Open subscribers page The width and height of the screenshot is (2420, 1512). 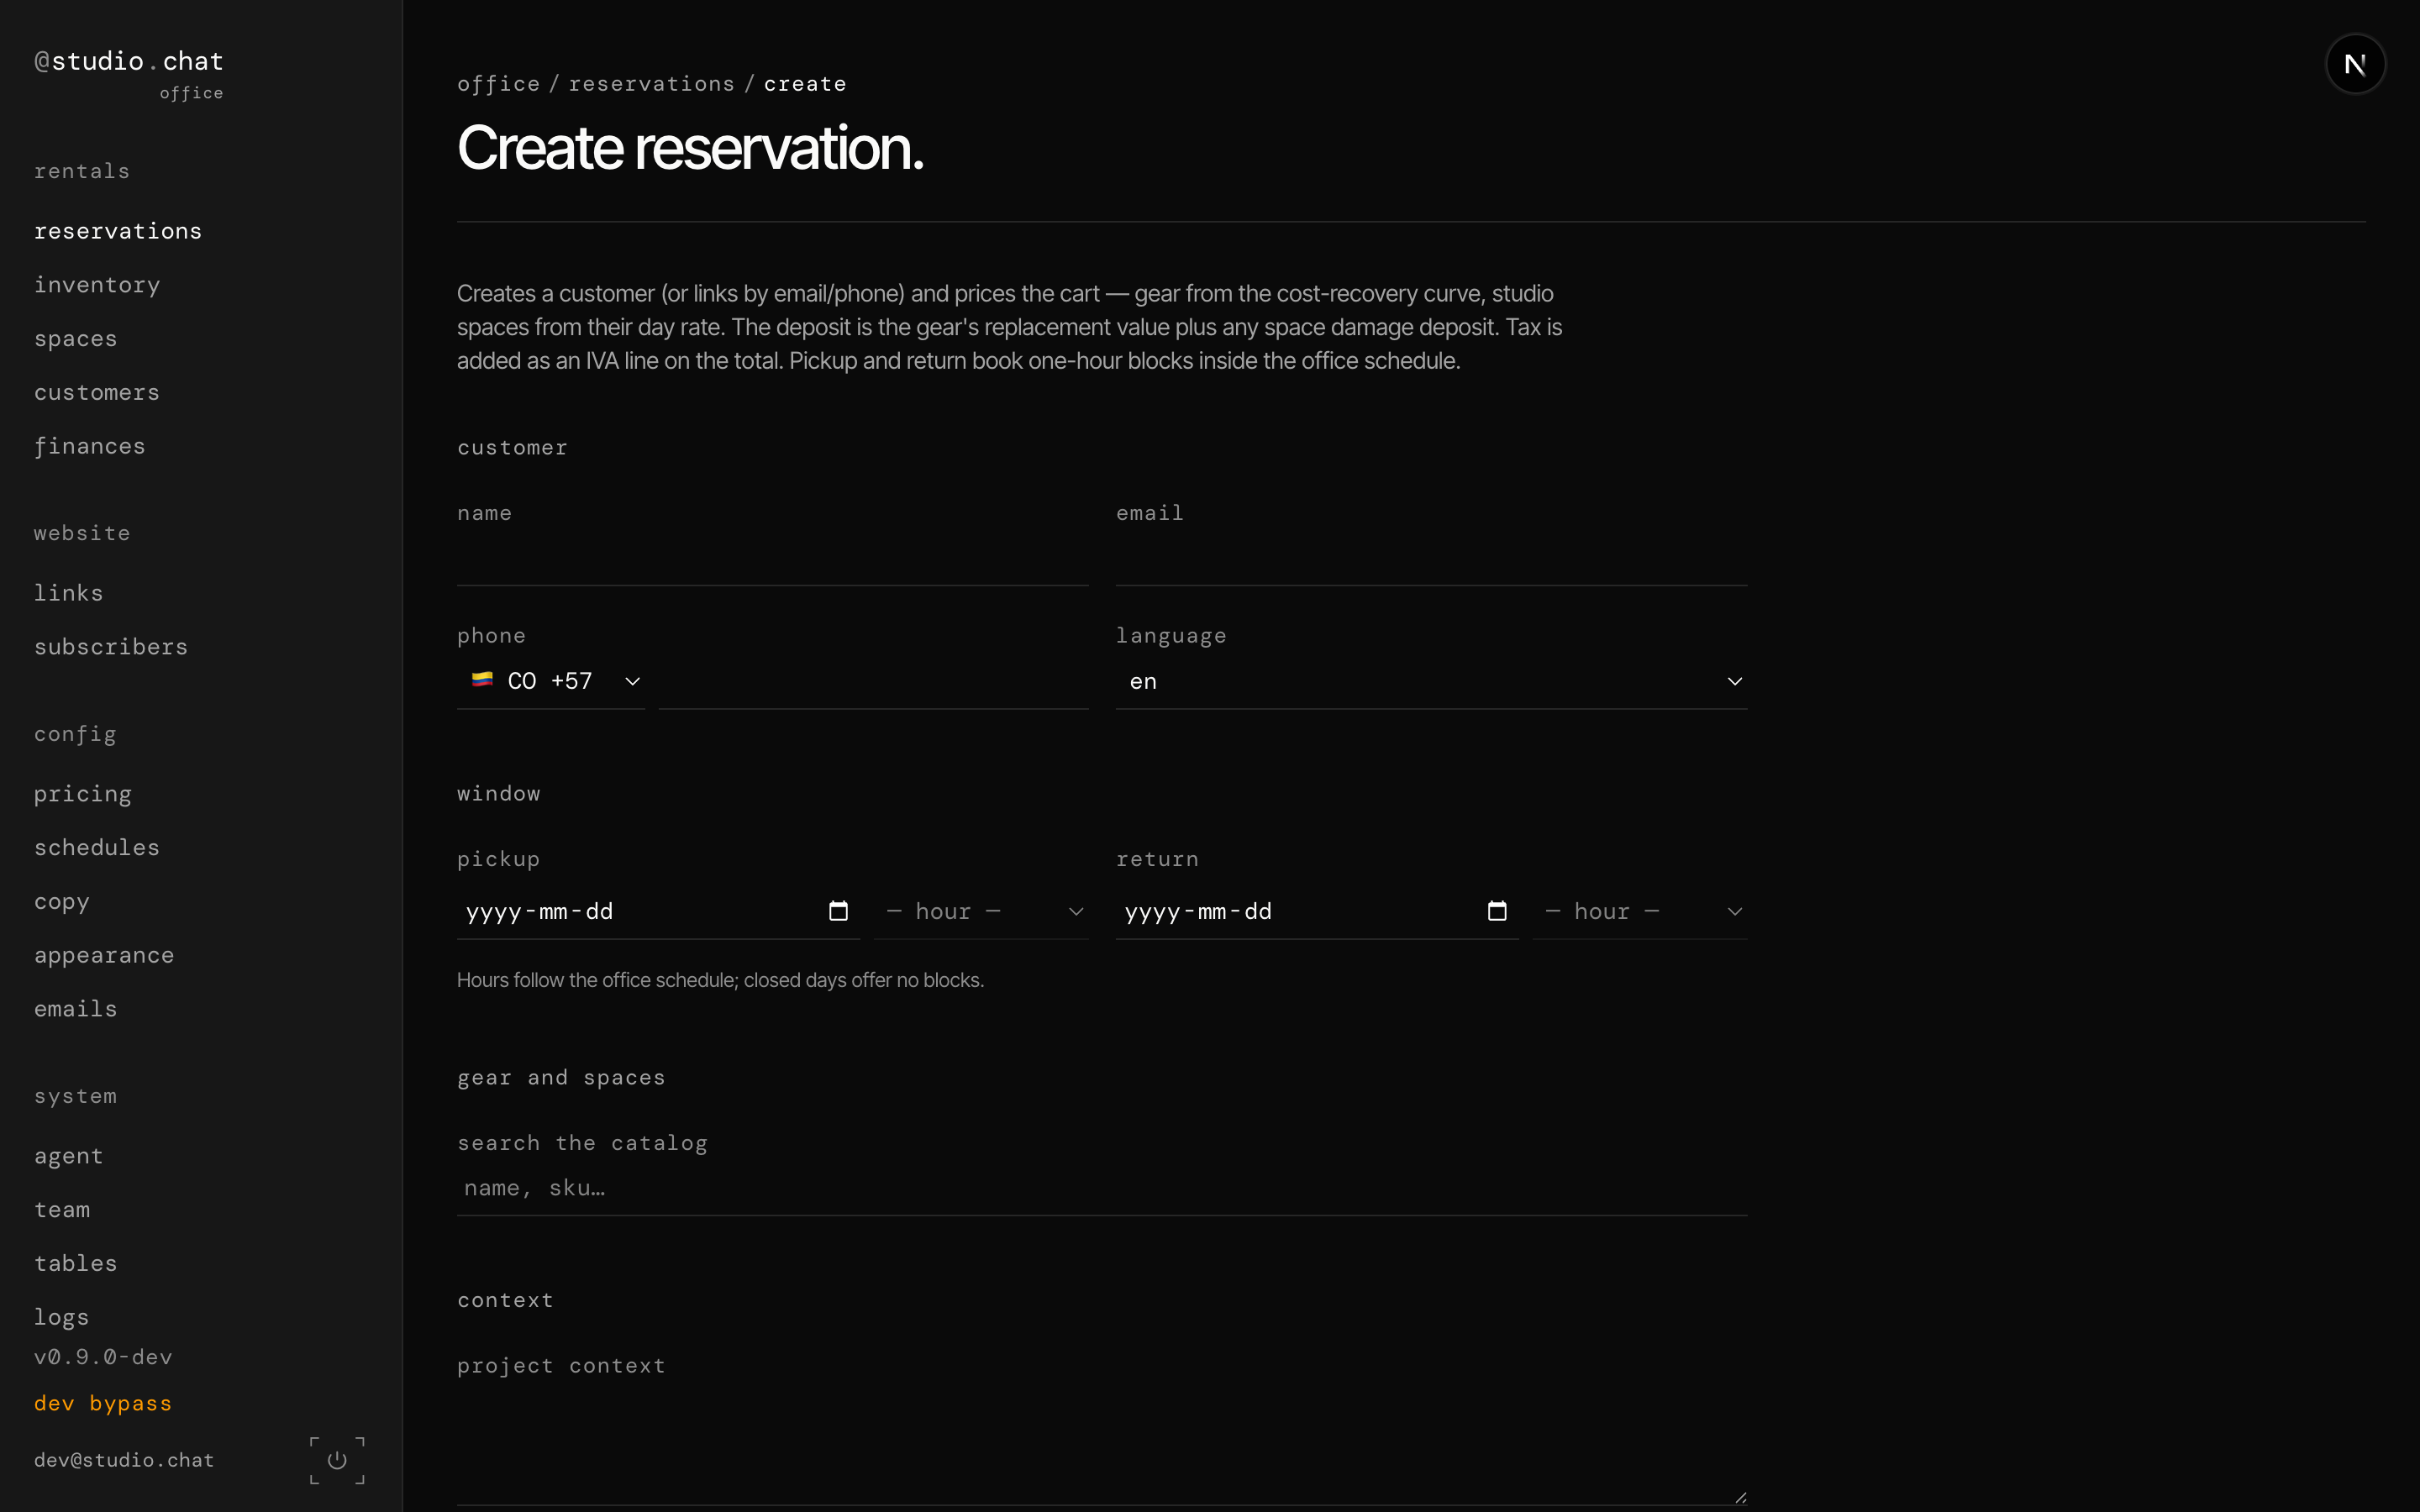click(111, 647)
